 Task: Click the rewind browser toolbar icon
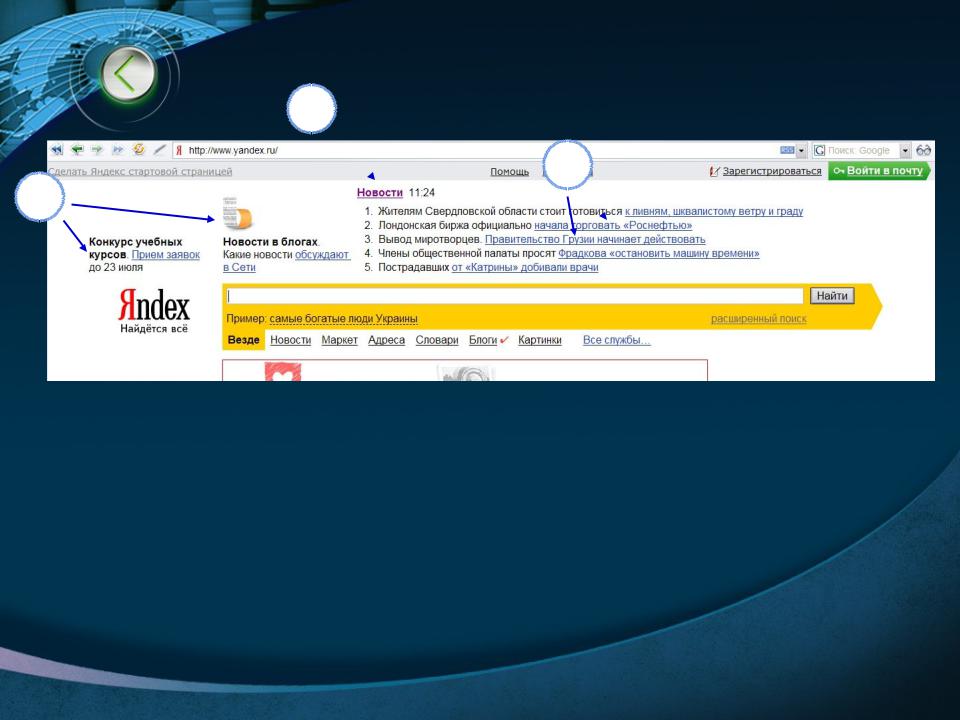coord(57,149)
